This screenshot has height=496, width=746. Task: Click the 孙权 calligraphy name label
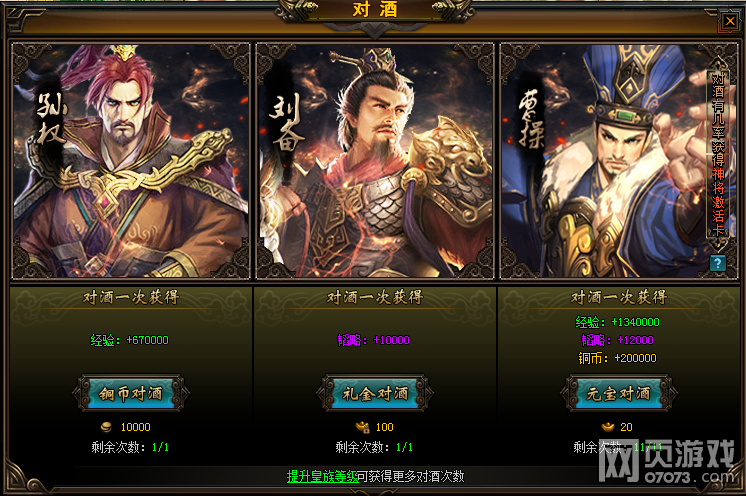(51, 119)
